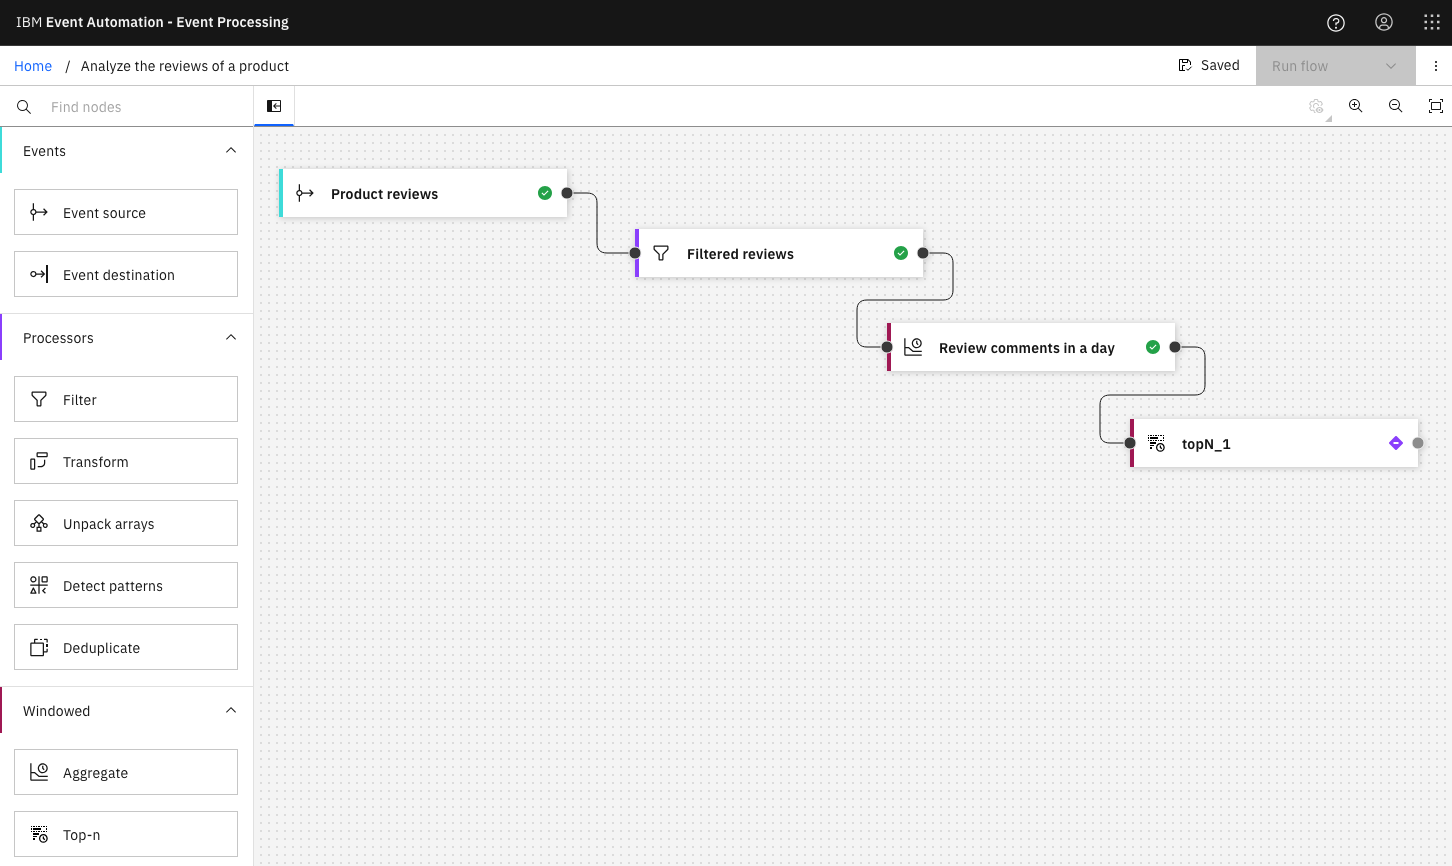Click in the Find nodes search field
This screenshot has width=1452, height=866.
(140, 107)
